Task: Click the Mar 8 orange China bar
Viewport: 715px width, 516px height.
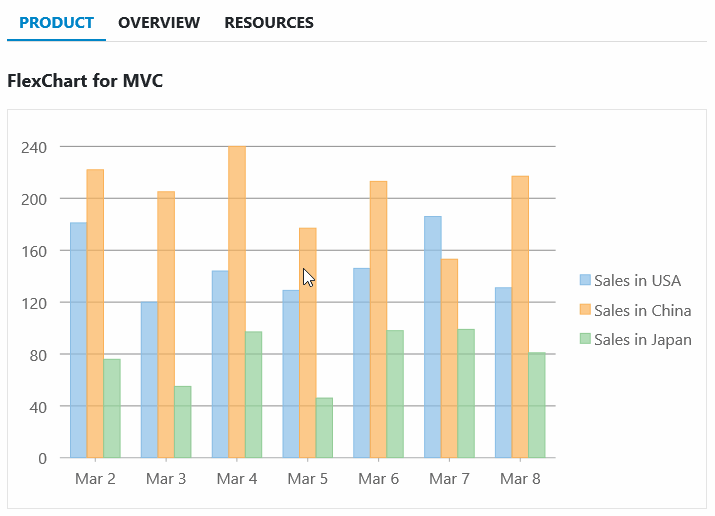Action: click(x=520, y=317)
